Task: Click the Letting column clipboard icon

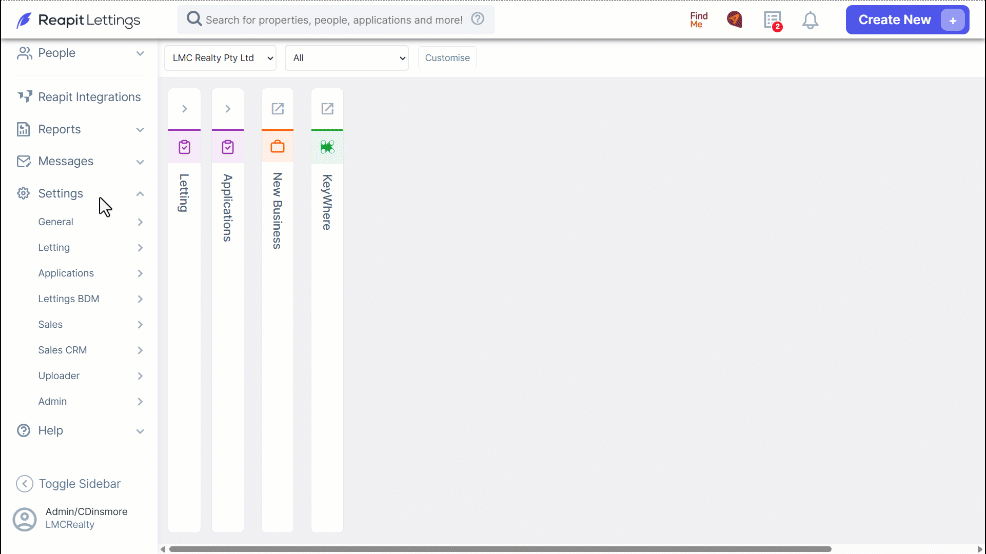Action: click(184, 147)
